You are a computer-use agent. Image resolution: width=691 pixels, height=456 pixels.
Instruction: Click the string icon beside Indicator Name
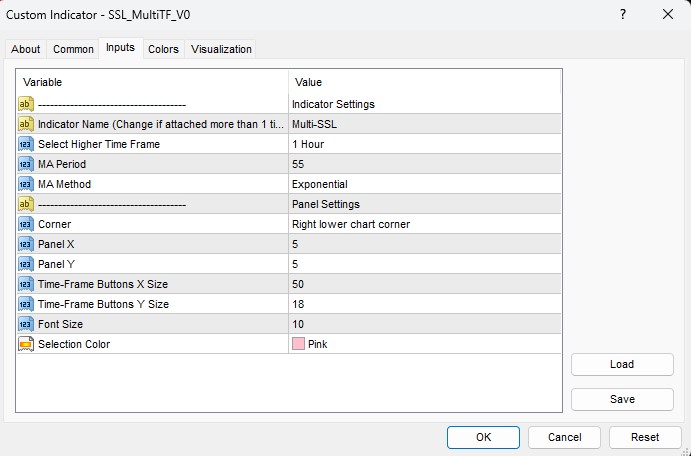pos(26,124)
